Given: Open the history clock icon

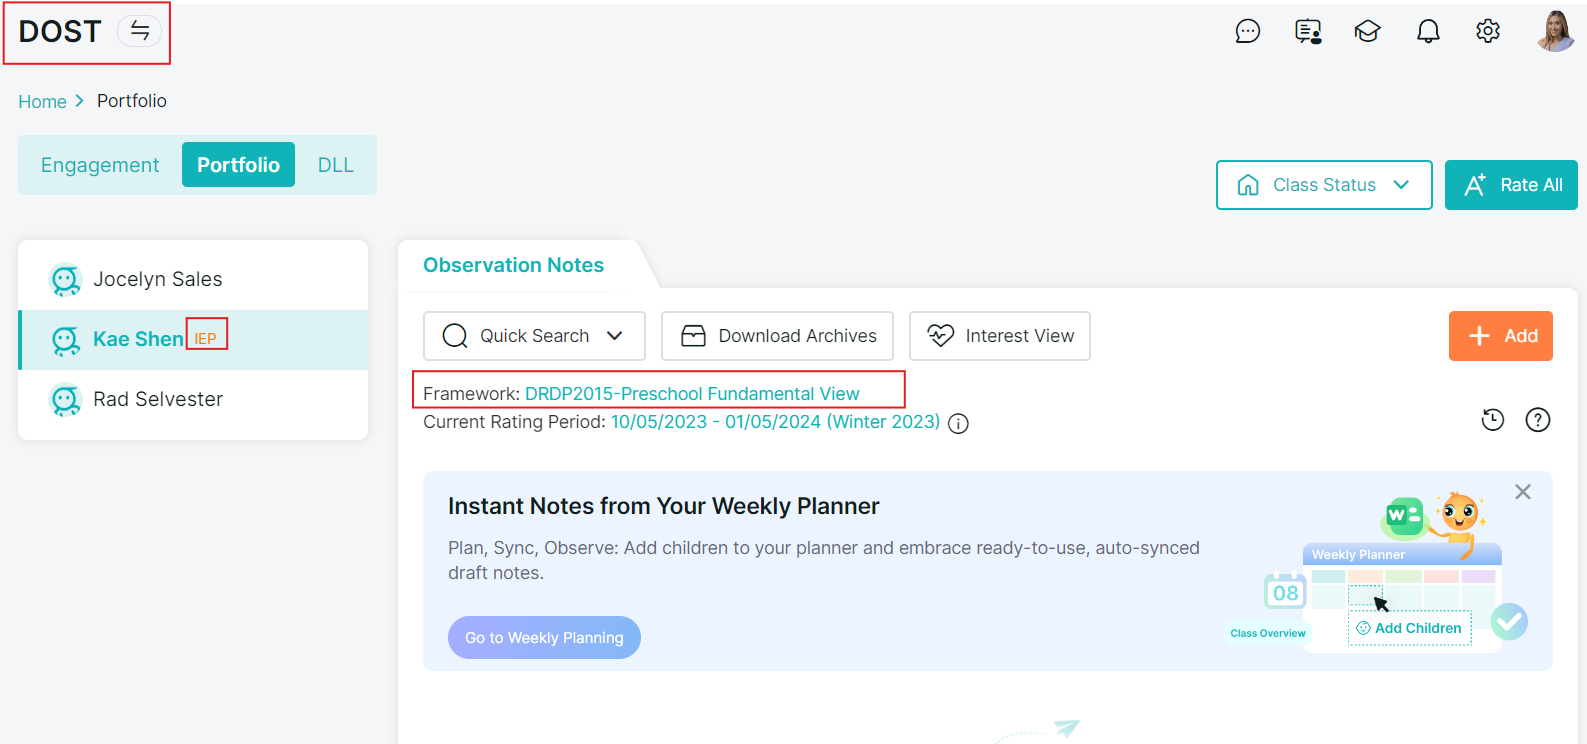Looking at the screenshot, I should click(1492, 420).
